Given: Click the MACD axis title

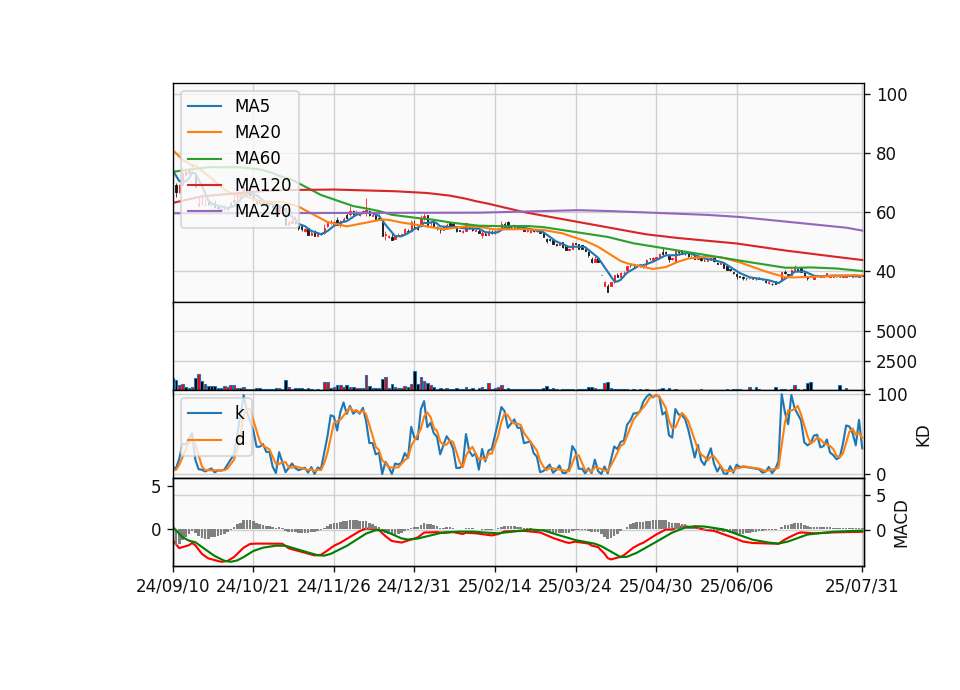Looking at the screenshot, I should (901, 524).
